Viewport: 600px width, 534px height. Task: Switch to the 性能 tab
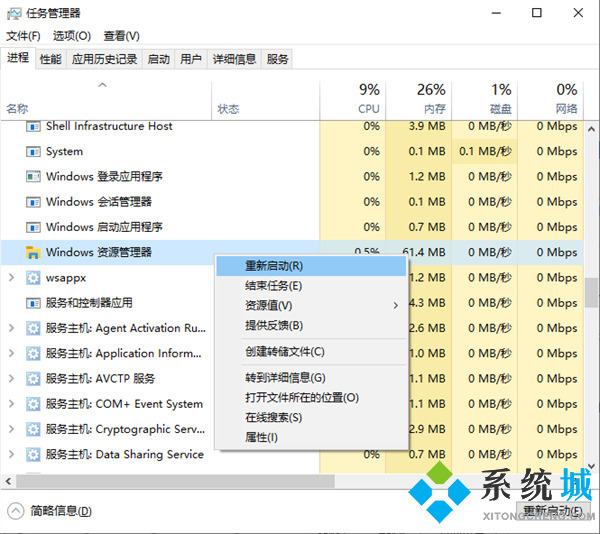(x=51, y=59)
